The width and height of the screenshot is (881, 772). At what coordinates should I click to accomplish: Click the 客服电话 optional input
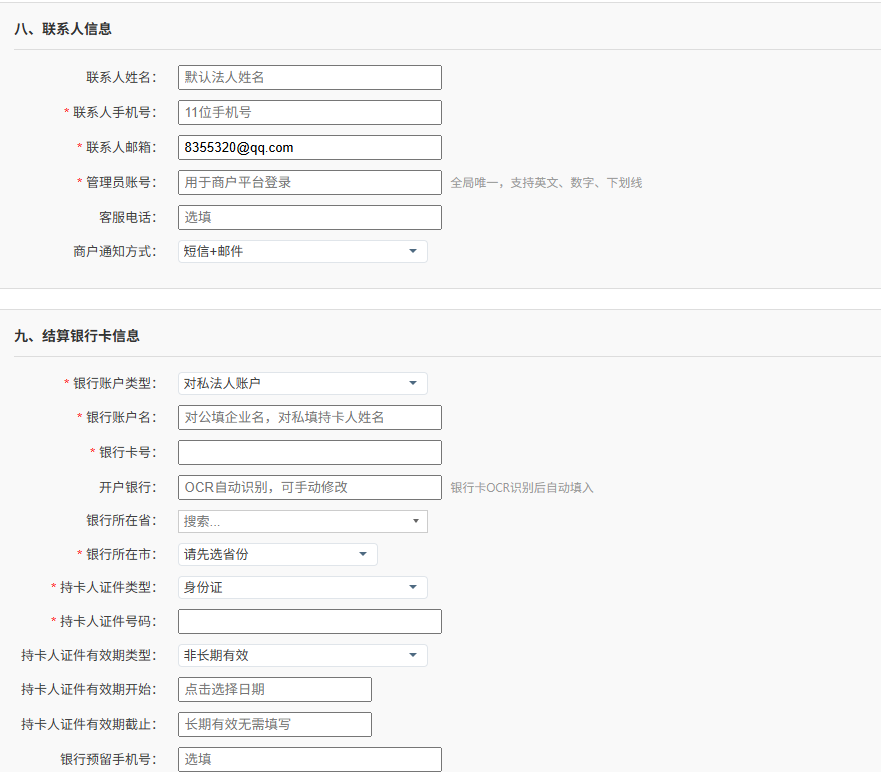(309, 217)
